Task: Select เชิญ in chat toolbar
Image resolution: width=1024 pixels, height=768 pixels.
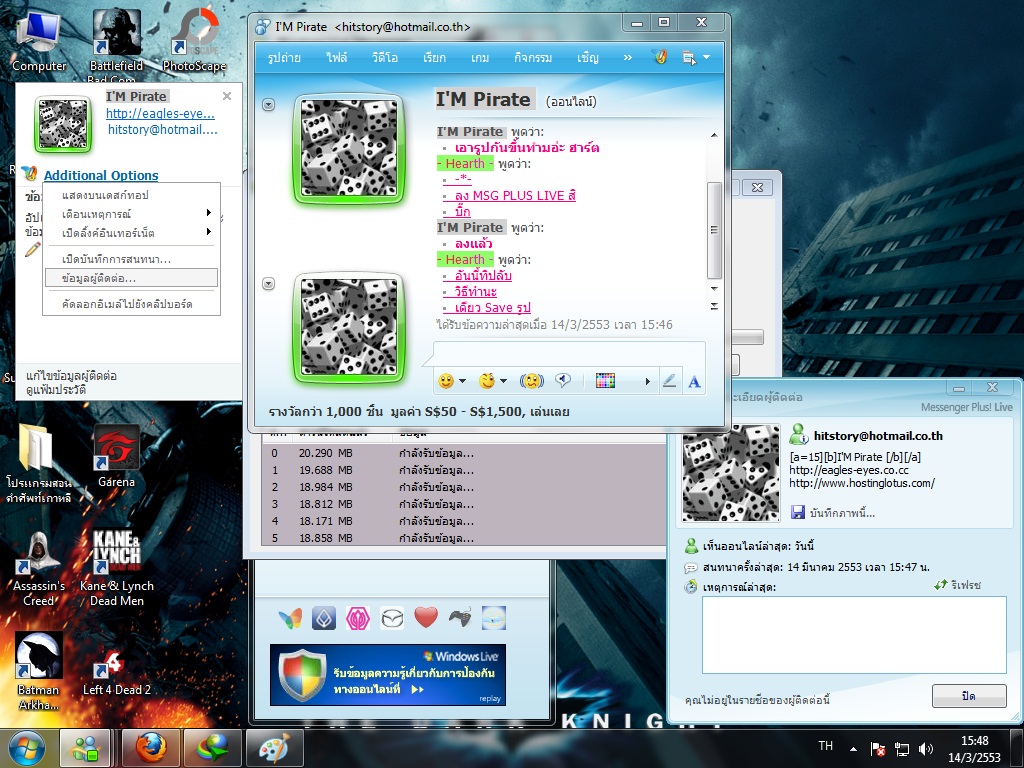Action: (588, 57)
